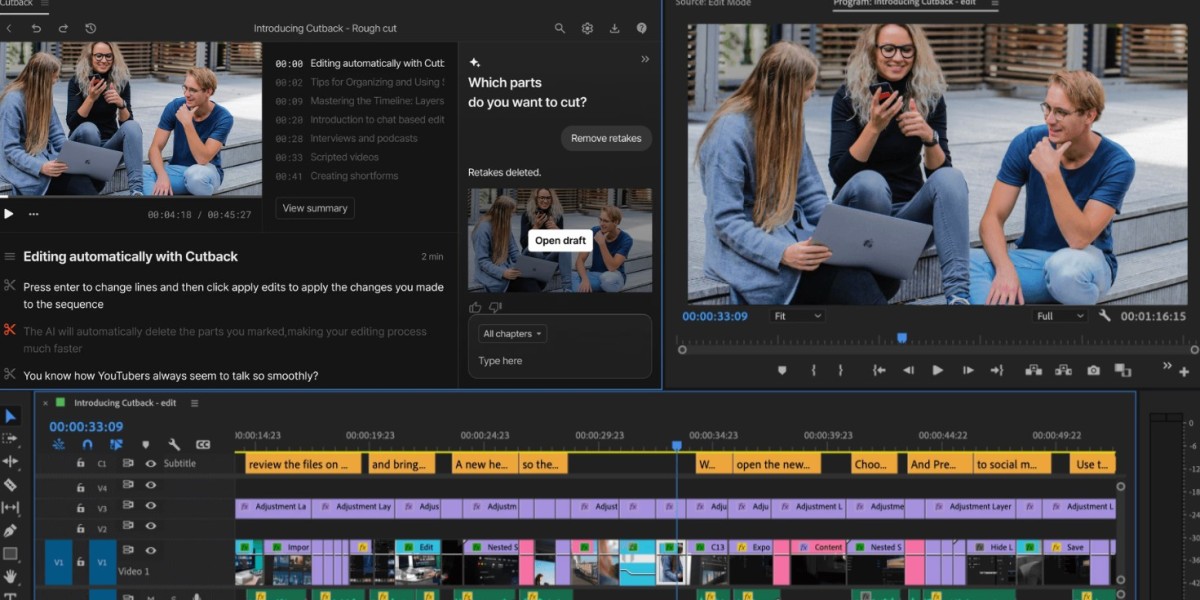Click the Program monitor scrub bar playhead
This screenshot has width=1200, height=600.
(x=901, y=338)
